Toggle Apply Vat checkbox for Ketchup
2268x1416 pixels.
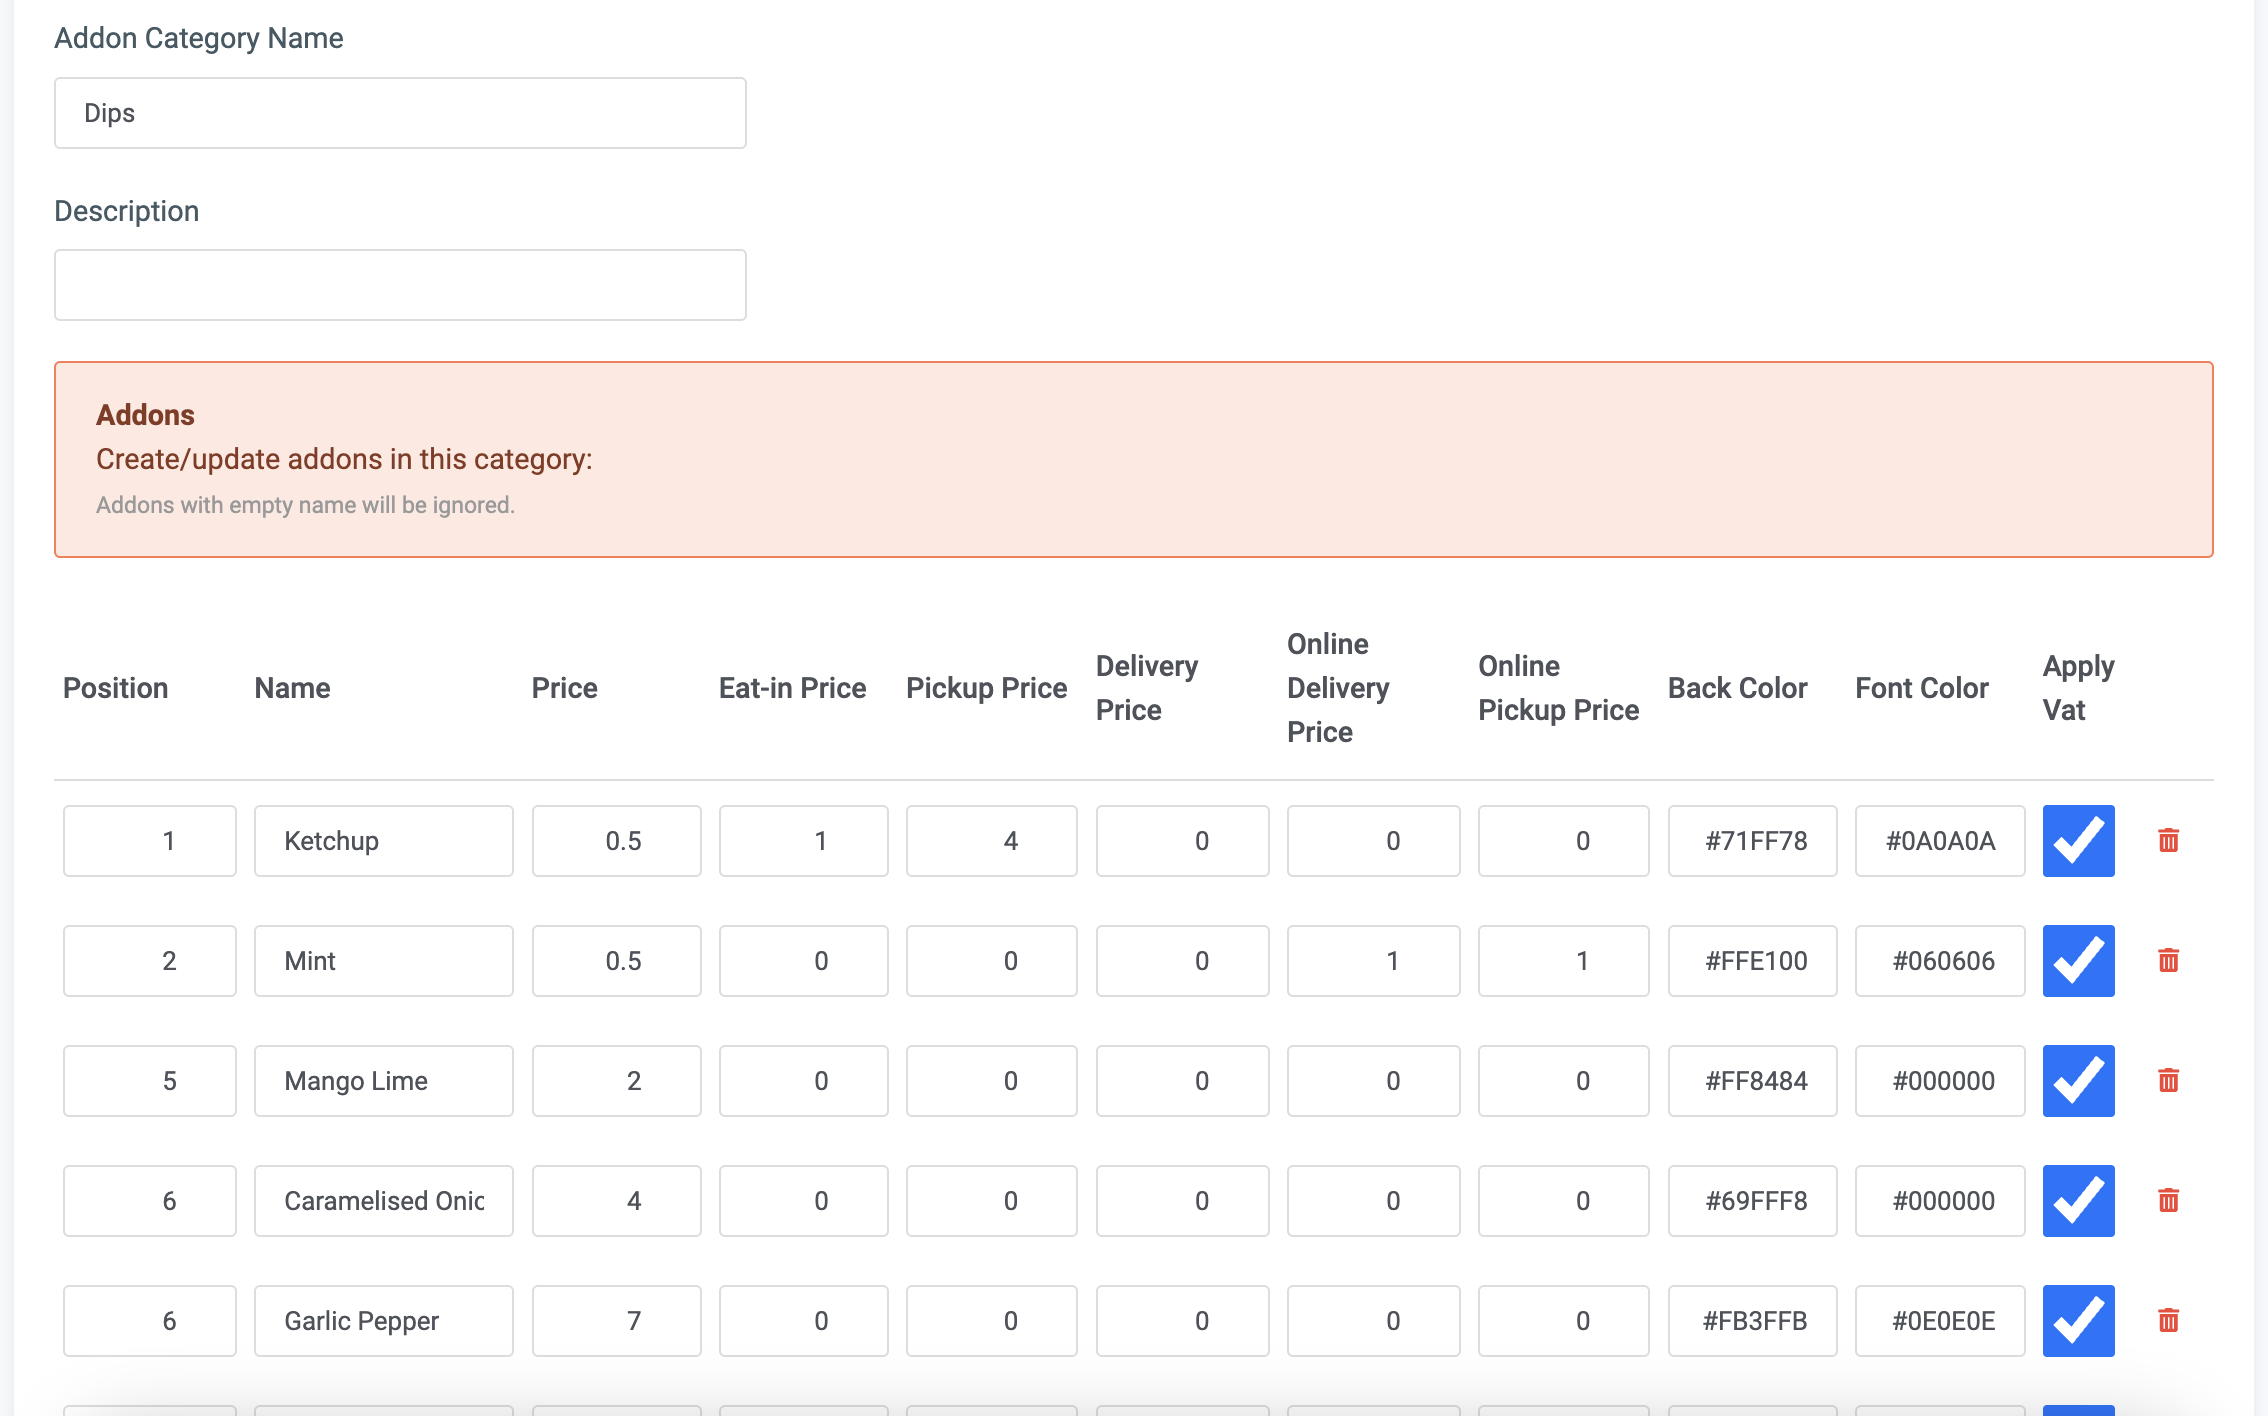[x=2079, y=839]
